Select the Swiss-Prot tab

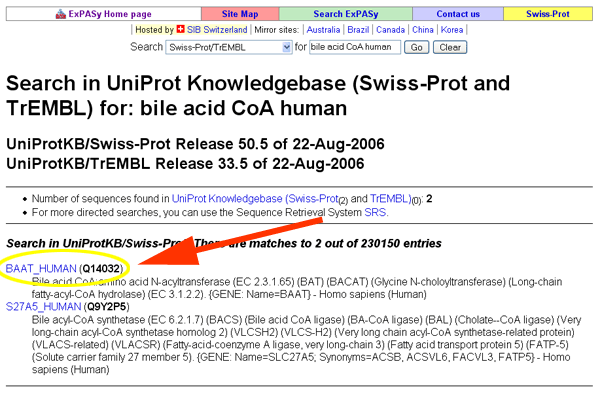coord(549,14)
